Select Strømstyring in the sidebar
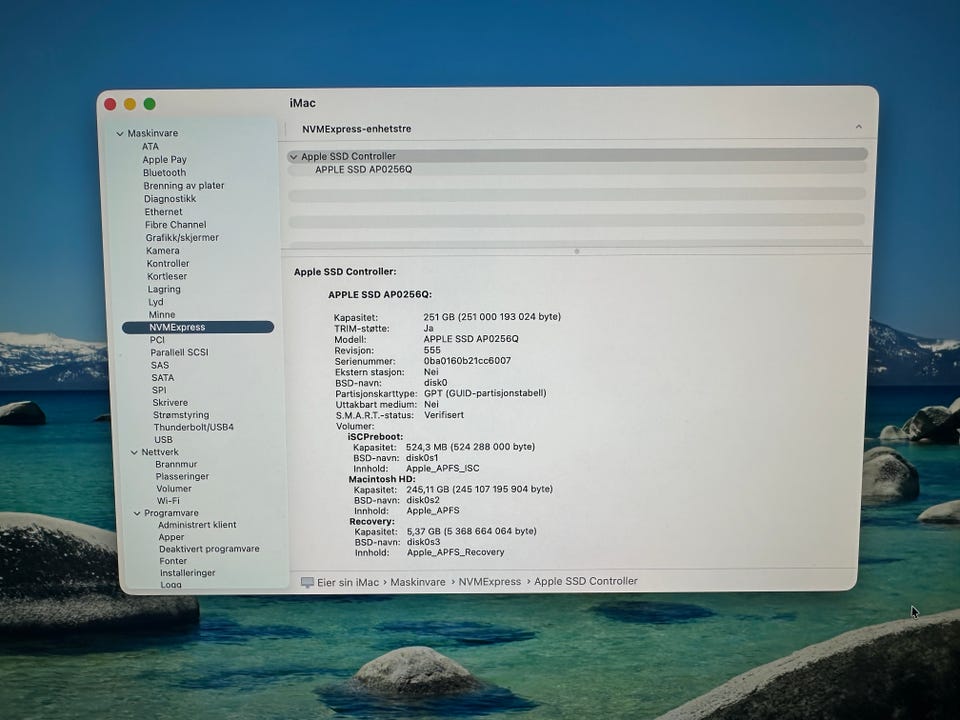 coord(181,415)
